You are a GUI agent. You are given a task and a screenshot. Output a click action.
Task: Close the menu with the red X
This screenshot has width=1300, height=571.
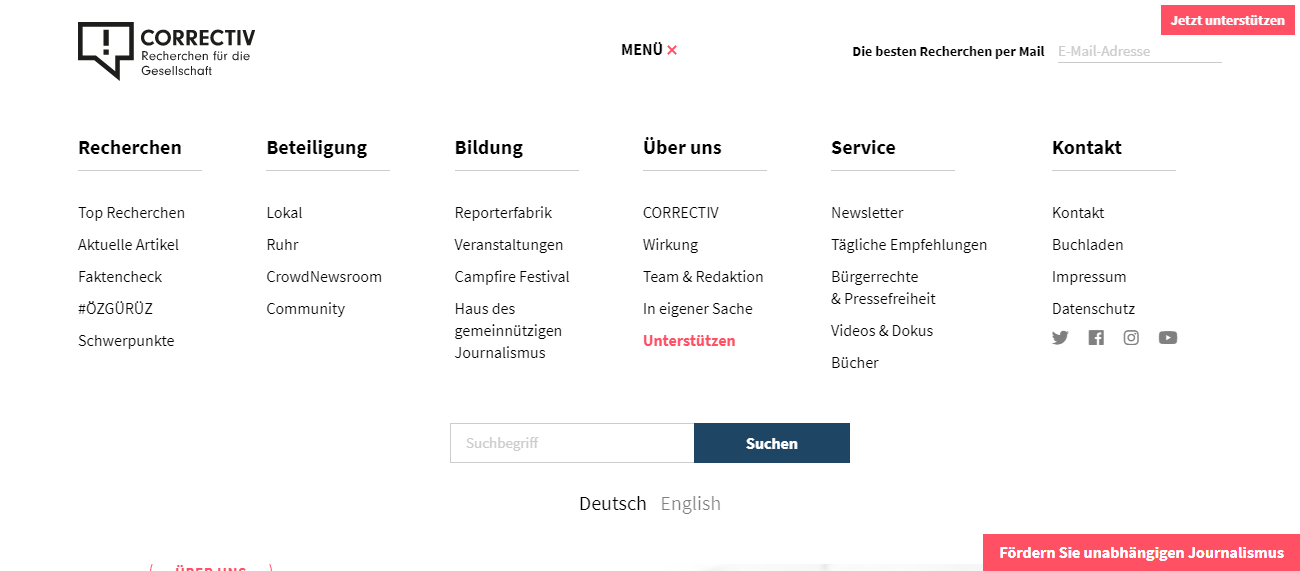click(x=672, y=50)
